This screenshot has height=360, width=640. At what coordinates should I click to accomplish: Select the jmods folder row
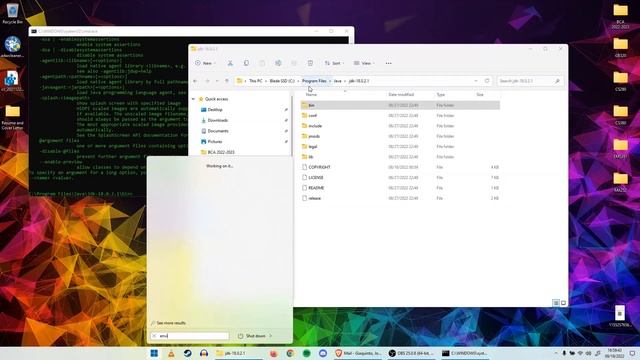400,136
